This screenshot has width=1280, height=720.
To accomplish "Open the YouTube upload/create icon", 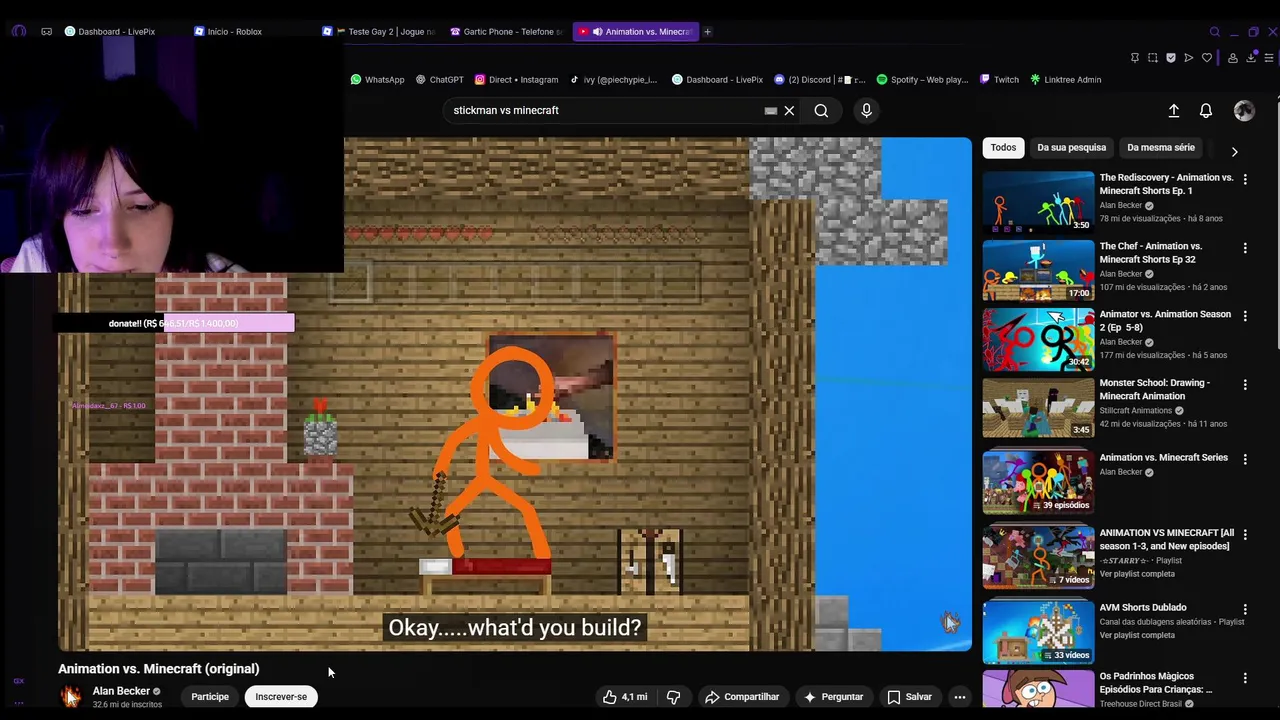I will (x=1174, y=111).
